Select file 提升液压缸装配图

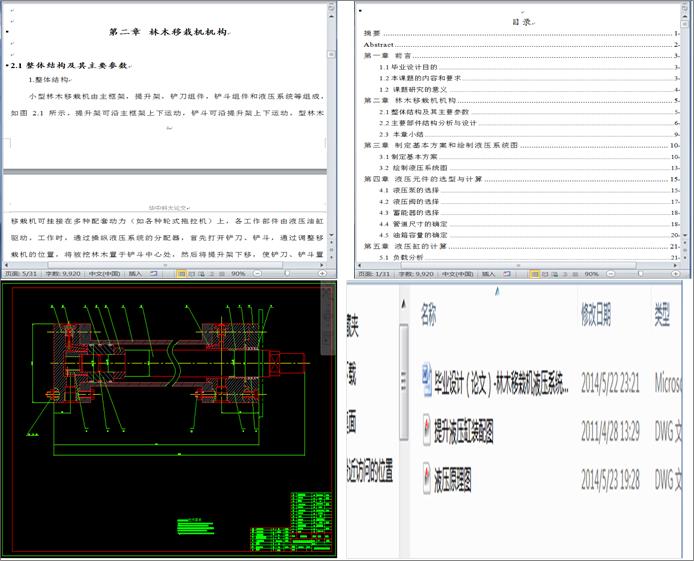(463, 431)
